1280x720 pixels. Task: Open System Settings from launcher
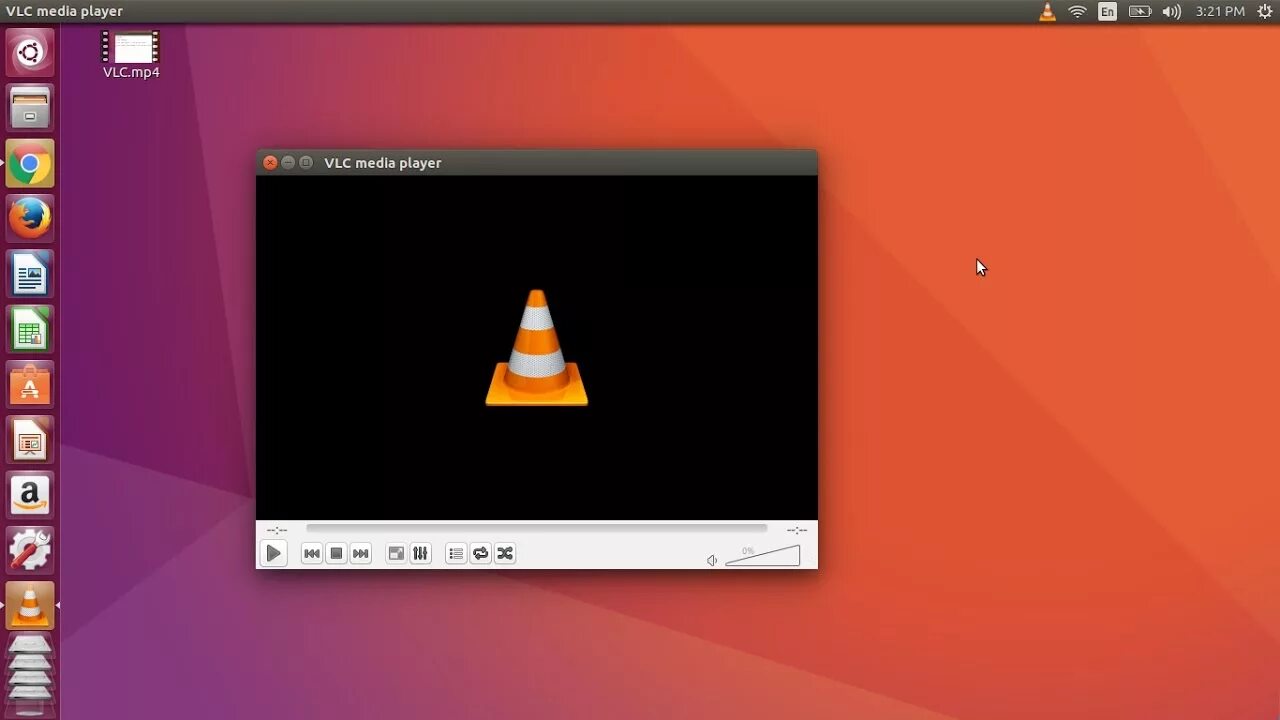(30, 551)
